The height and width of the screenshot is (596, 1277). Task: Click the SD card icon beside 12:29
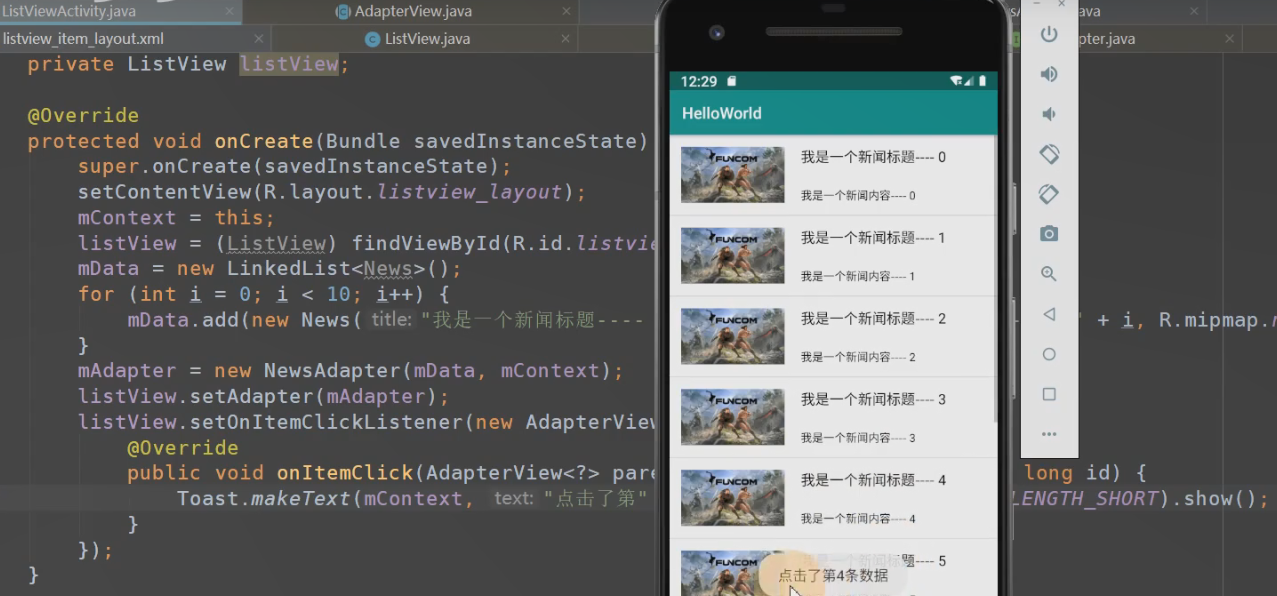(732, 81)
